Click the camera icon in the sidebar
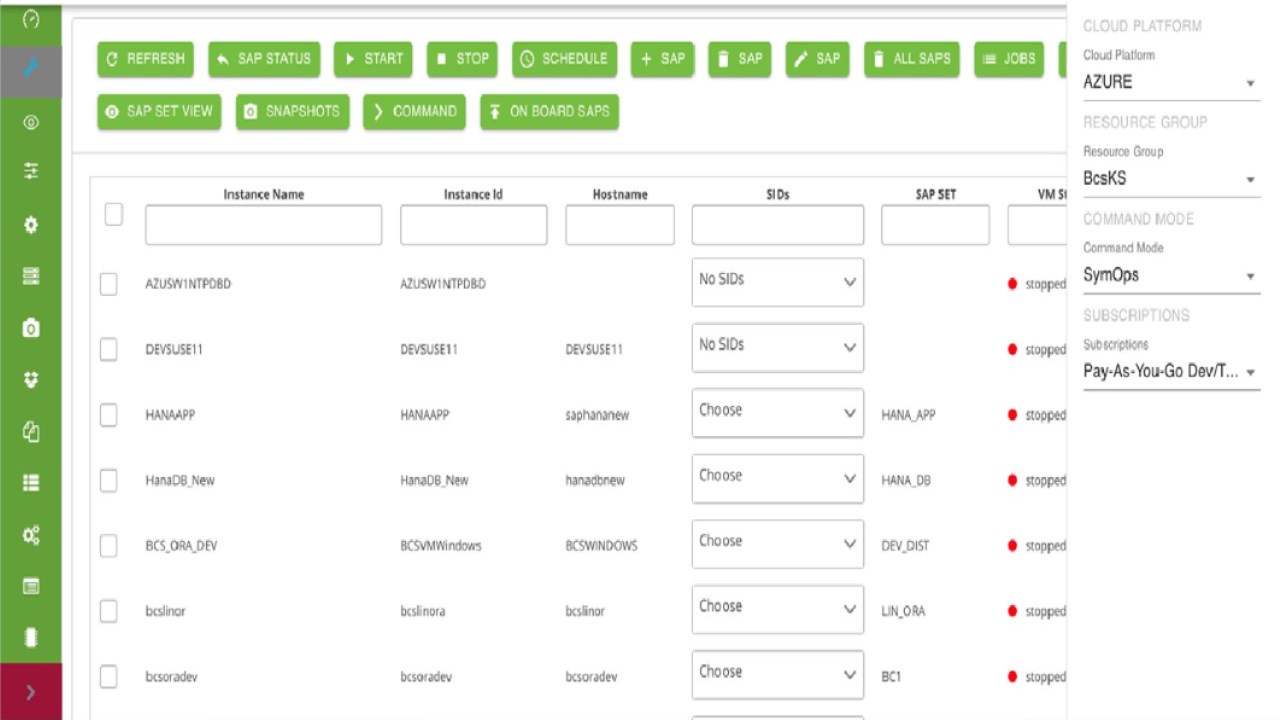1280x720 pixels. pyautogui.click(x=30, y=328)
